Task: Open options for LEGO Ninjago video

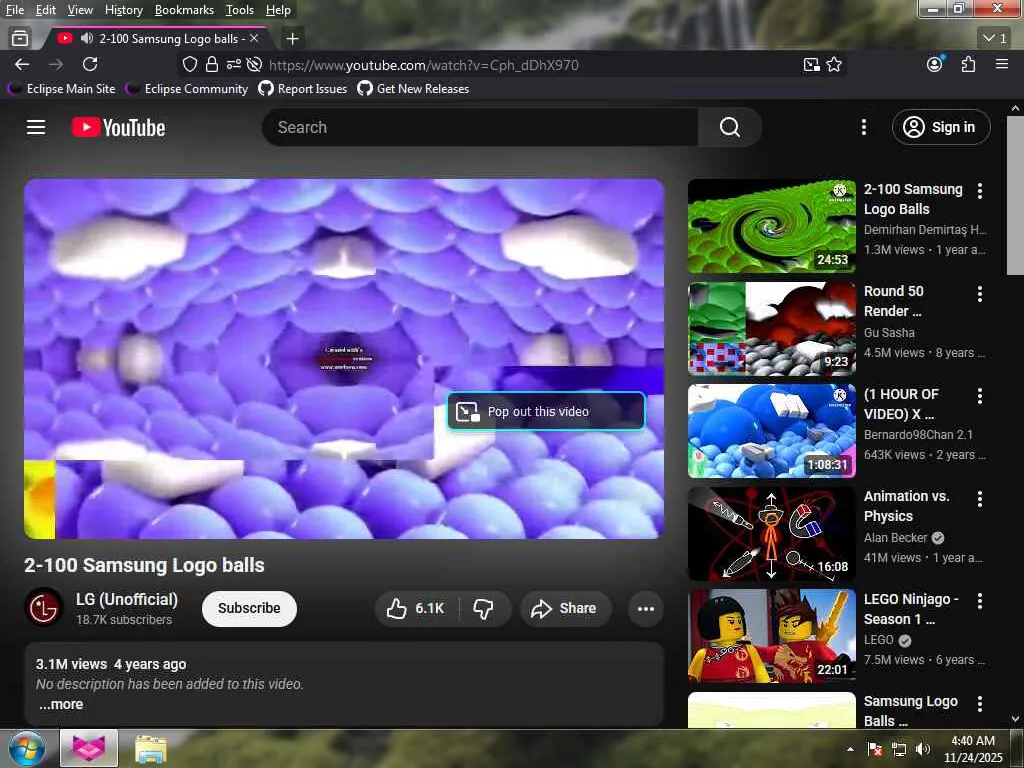Action: pos(980,601)
